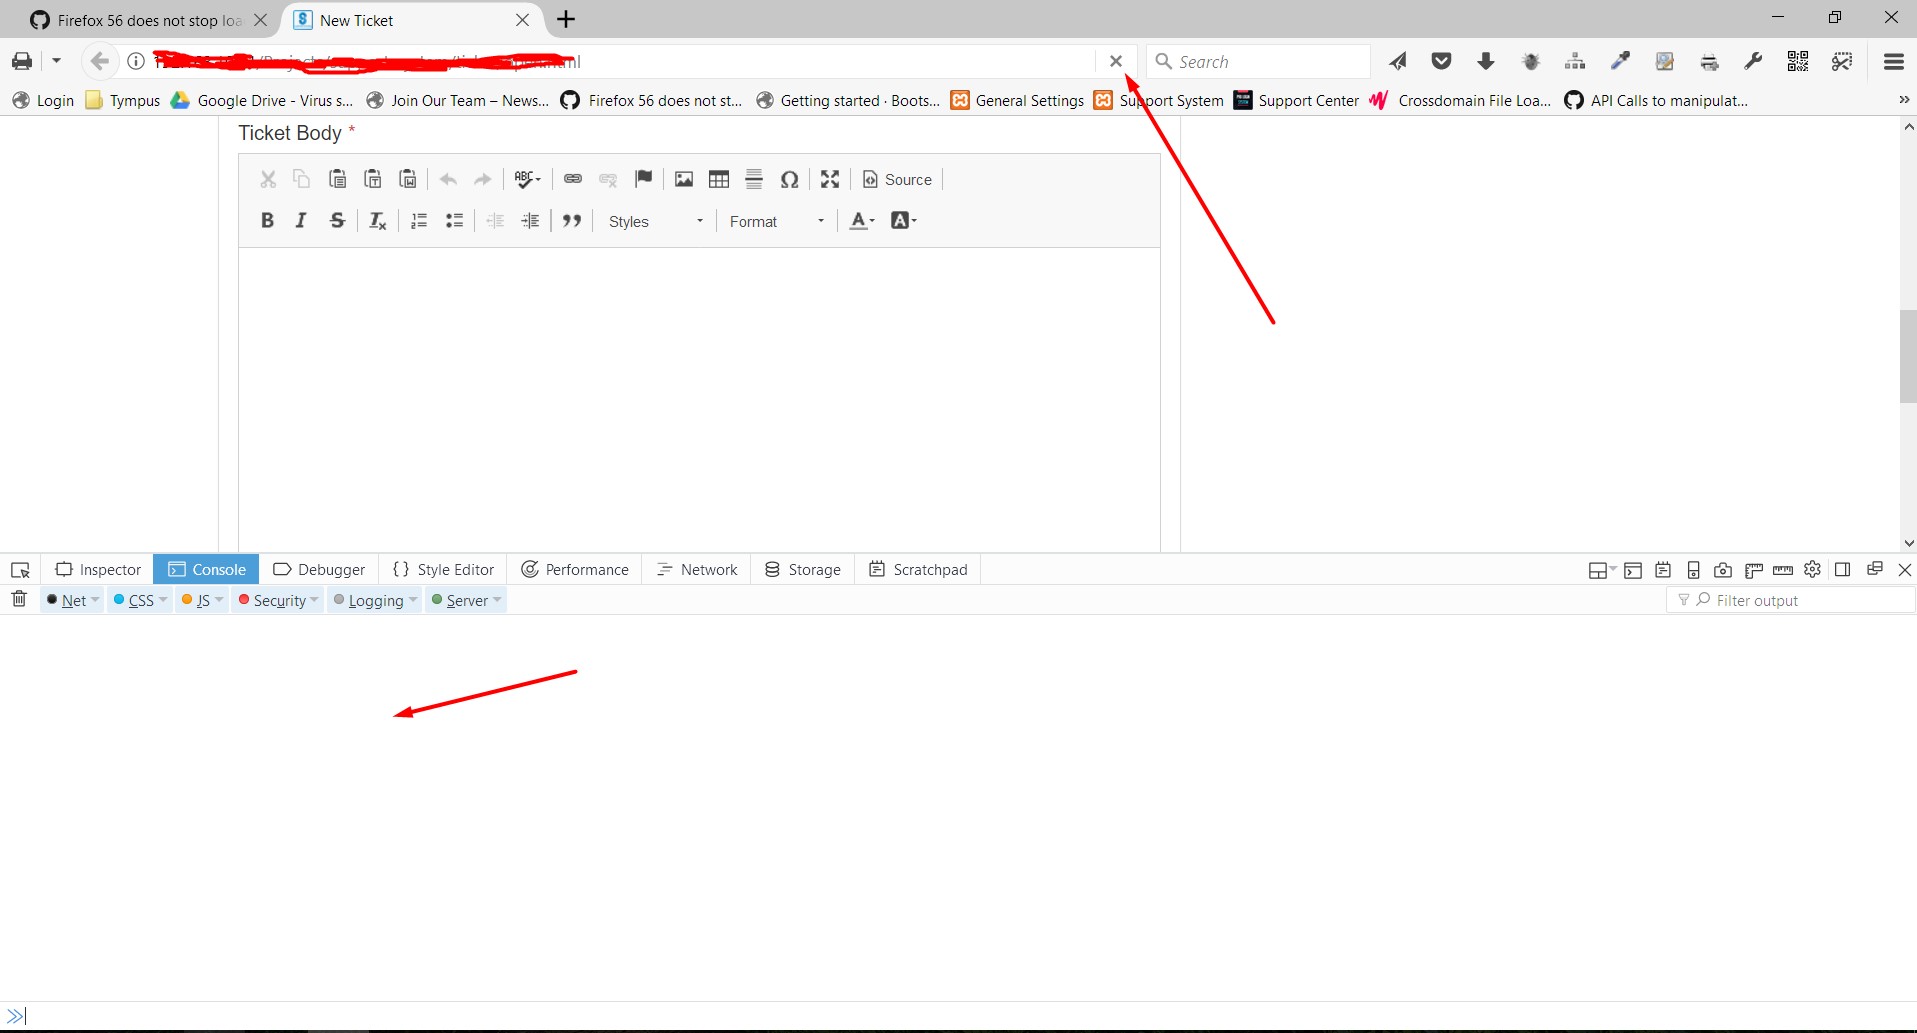Image resolution: width=1917 pixels, height=1033 pixels.
Task: Maximize the editor with the fullscreen icon
Action: coord(829,179)
